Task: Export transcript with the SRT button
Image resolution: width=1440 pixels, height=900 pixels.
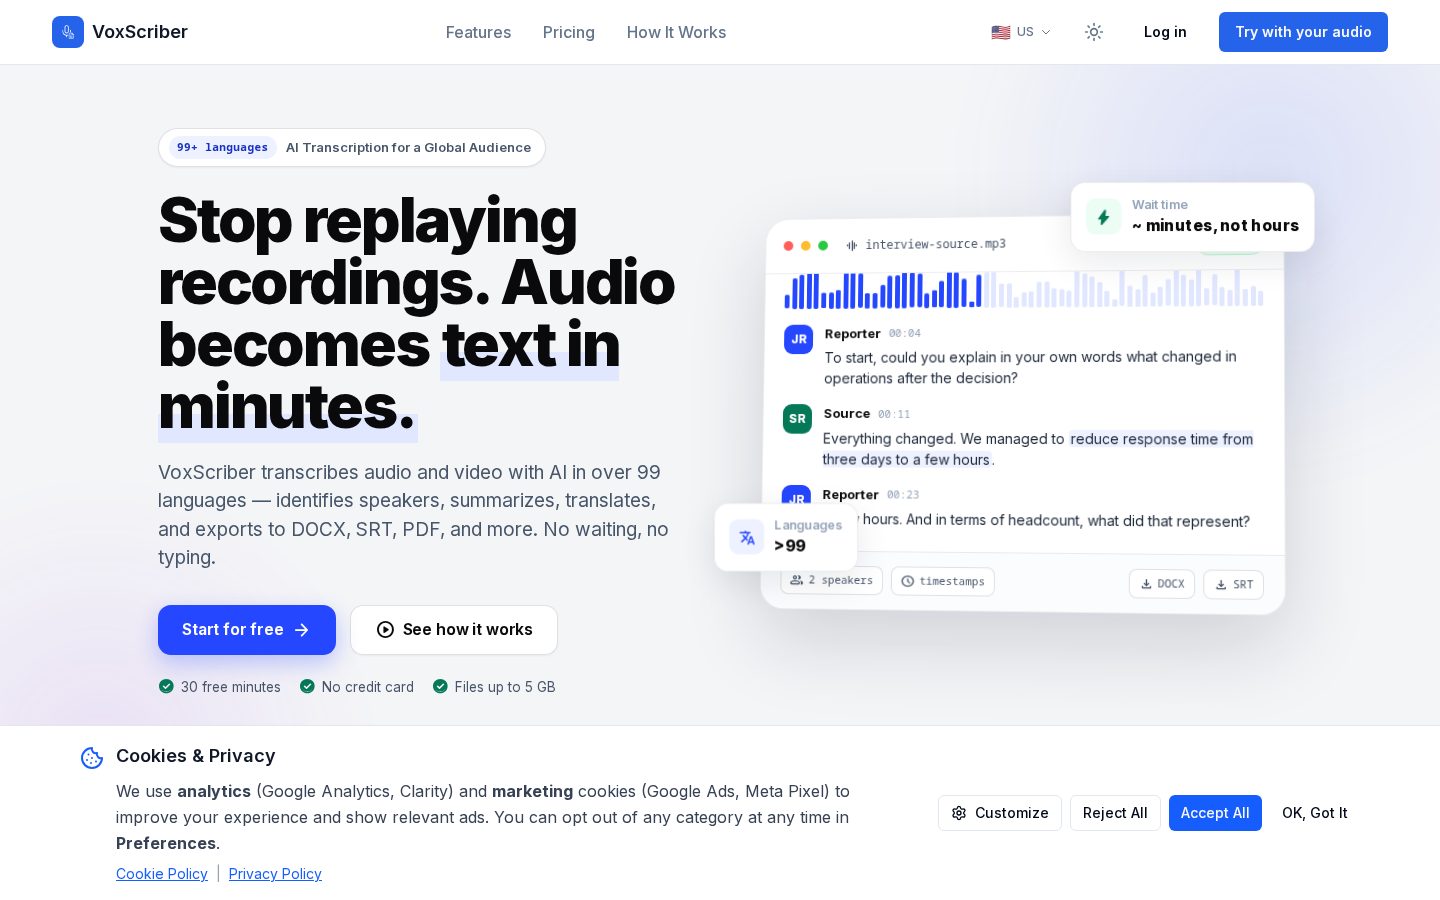Action: [1234, 585]
